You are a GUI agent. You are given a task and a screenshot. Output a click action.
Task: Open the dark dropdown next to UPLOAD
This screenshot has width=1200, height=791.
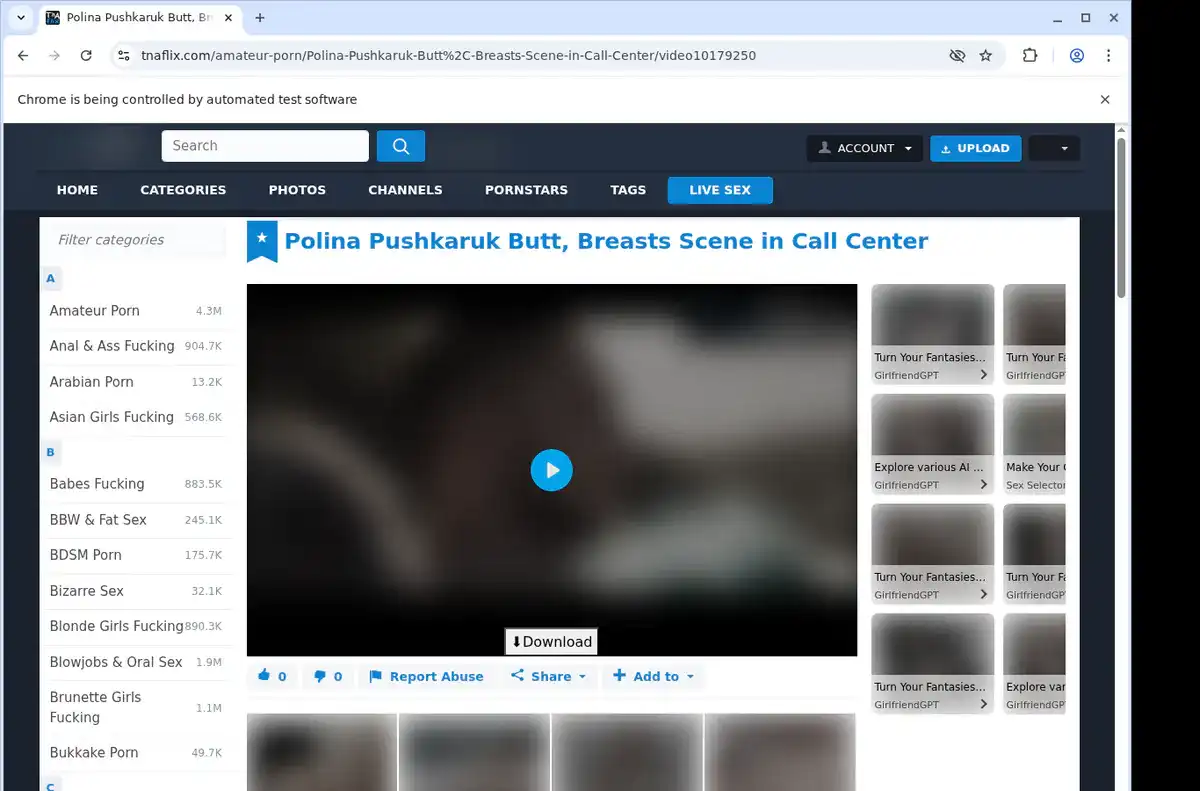(x=1054, y=148)
